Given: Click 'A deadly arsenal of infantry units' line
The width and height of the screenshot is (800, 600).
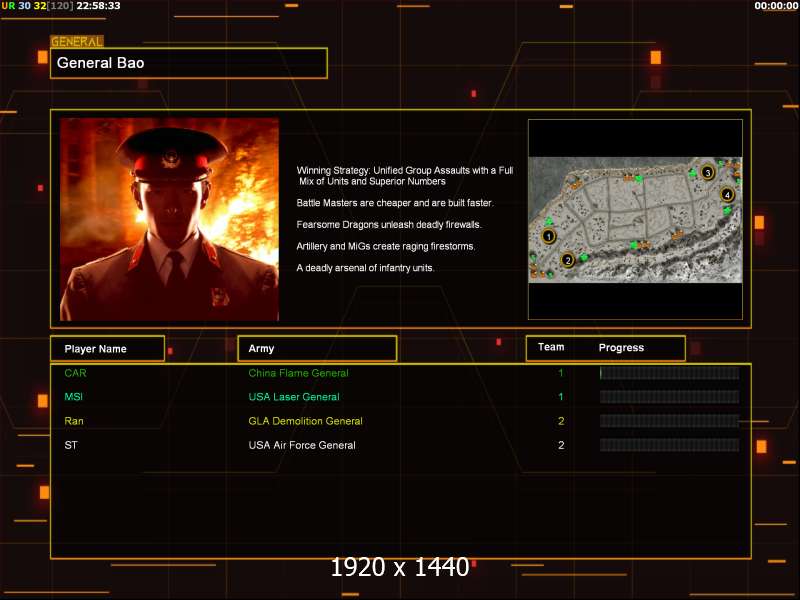Looking at the screenshot, I should tap(365, 268).
